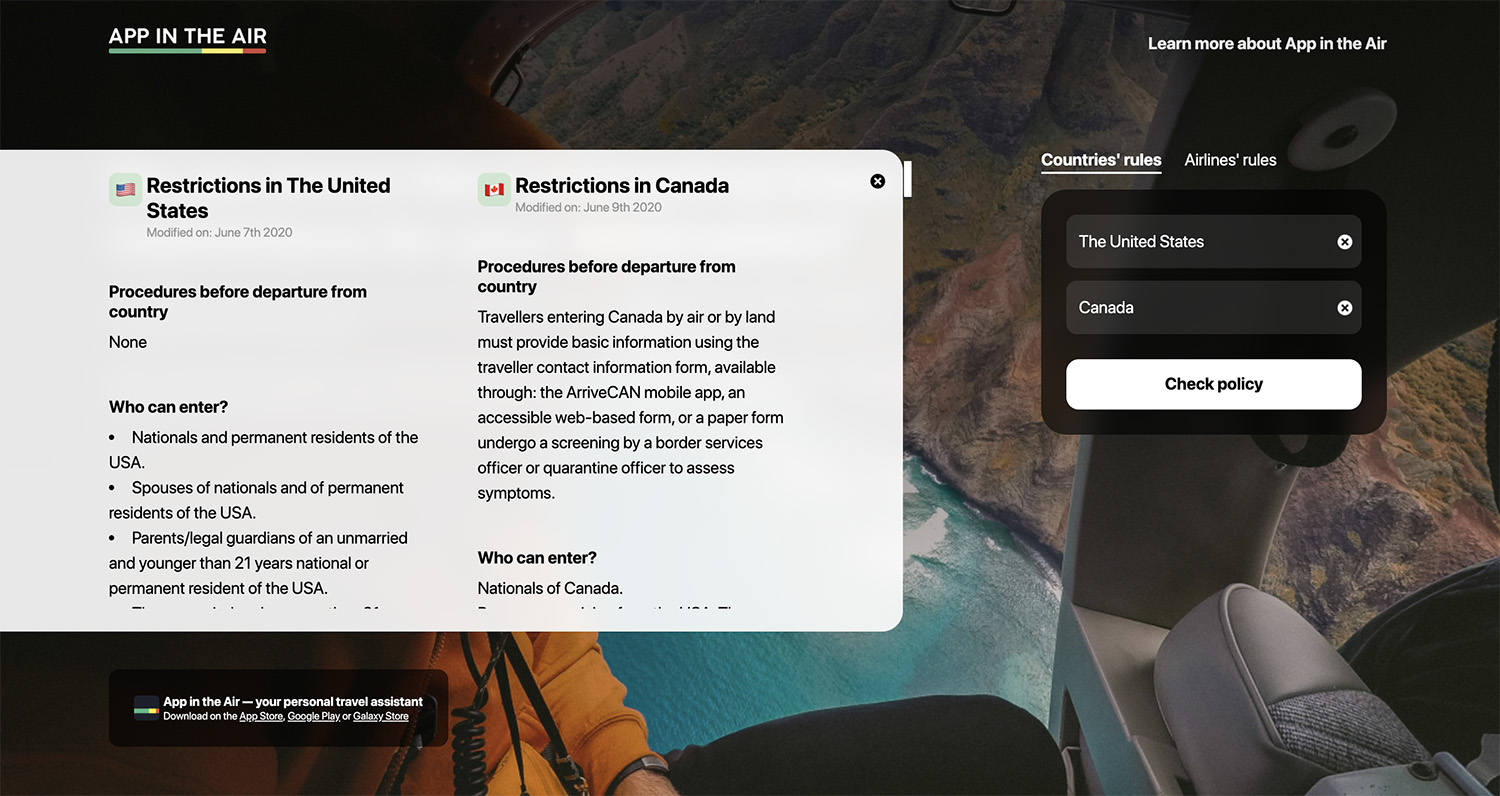1500x796 pixels.
Task: Open the App Store link
Action: [x=261, y=716]
